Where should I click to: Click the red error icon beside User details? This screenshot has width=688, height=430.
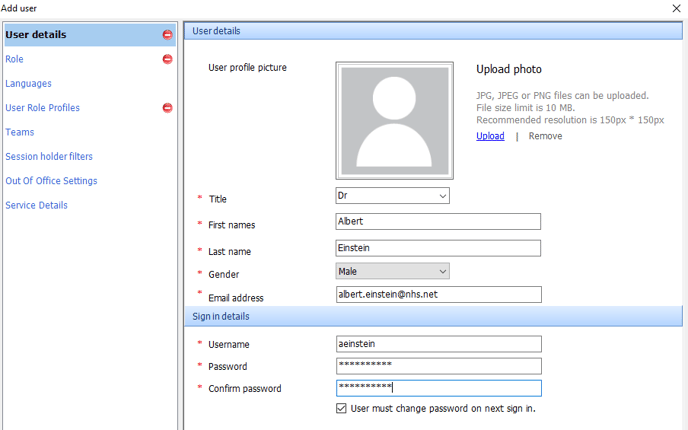(x=167, y=35)
